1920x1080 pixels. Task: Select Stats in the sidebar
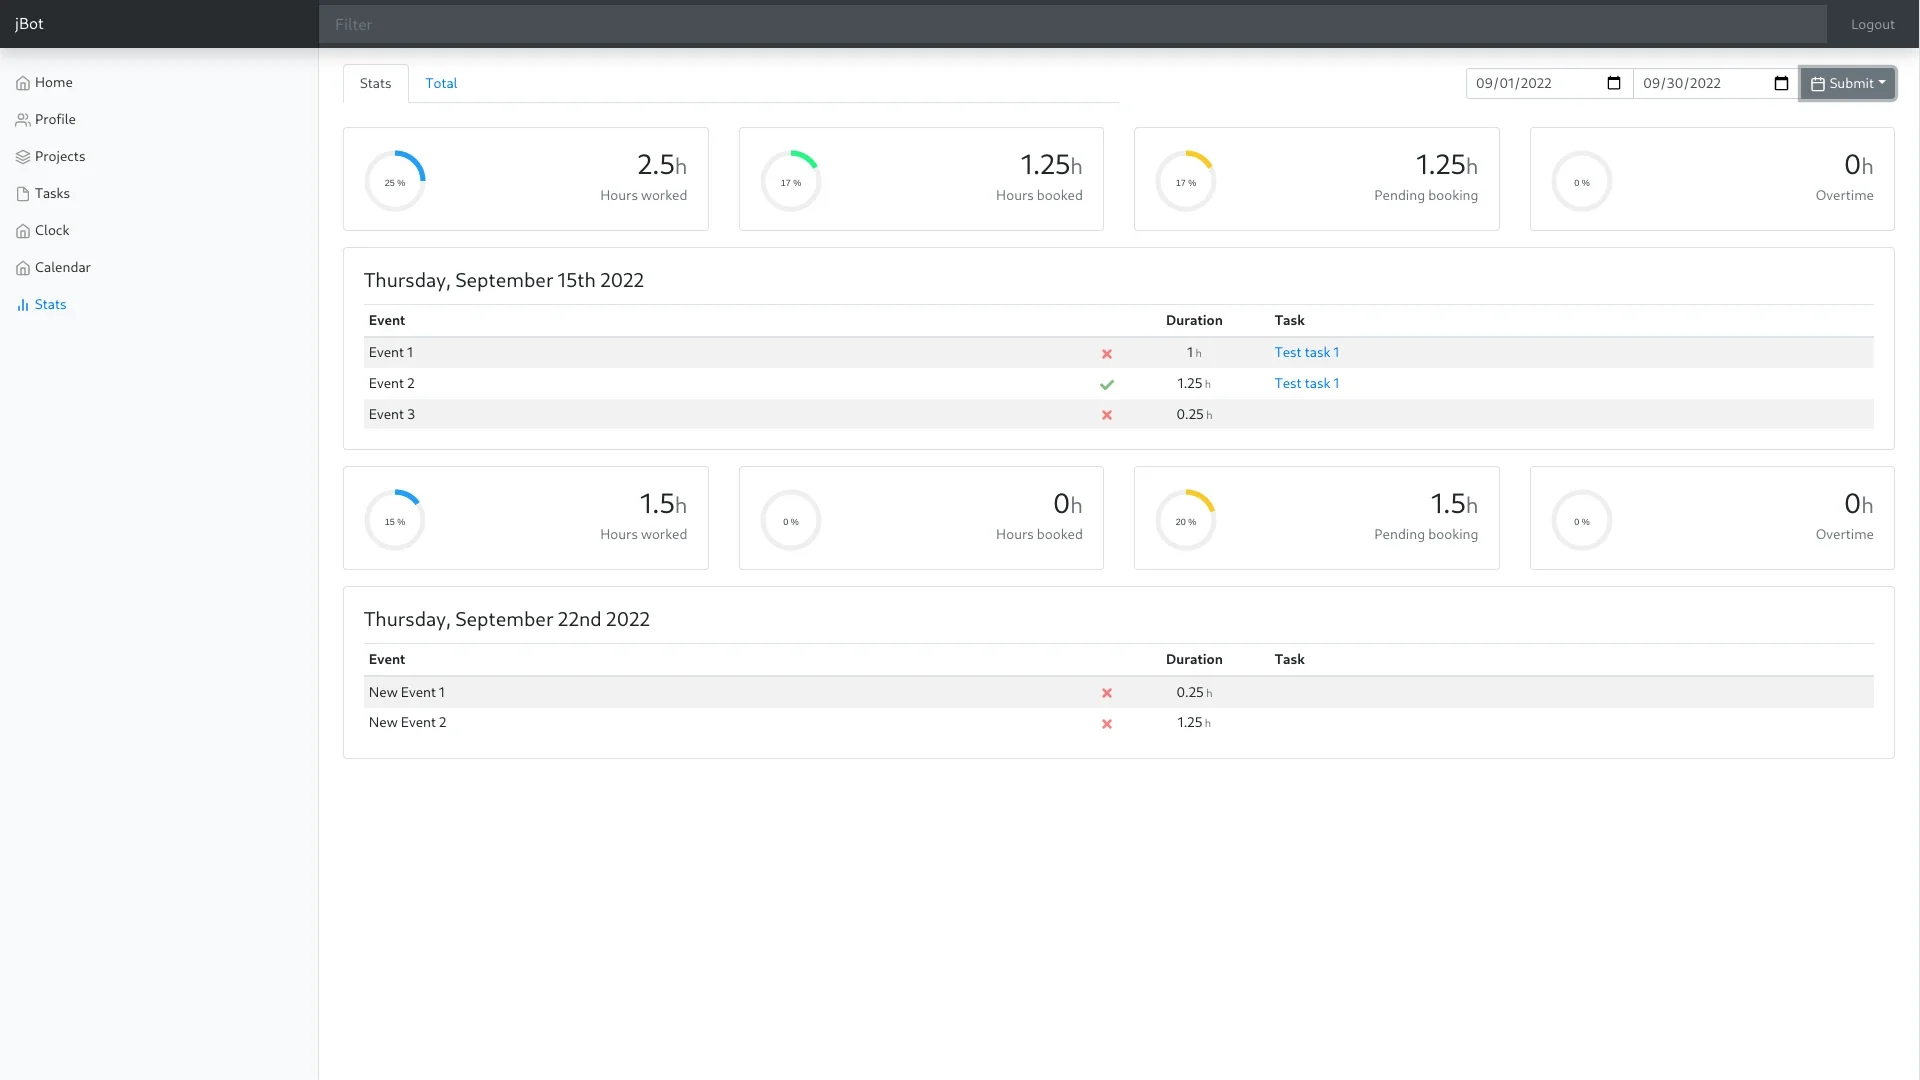[x=50, y=304]
